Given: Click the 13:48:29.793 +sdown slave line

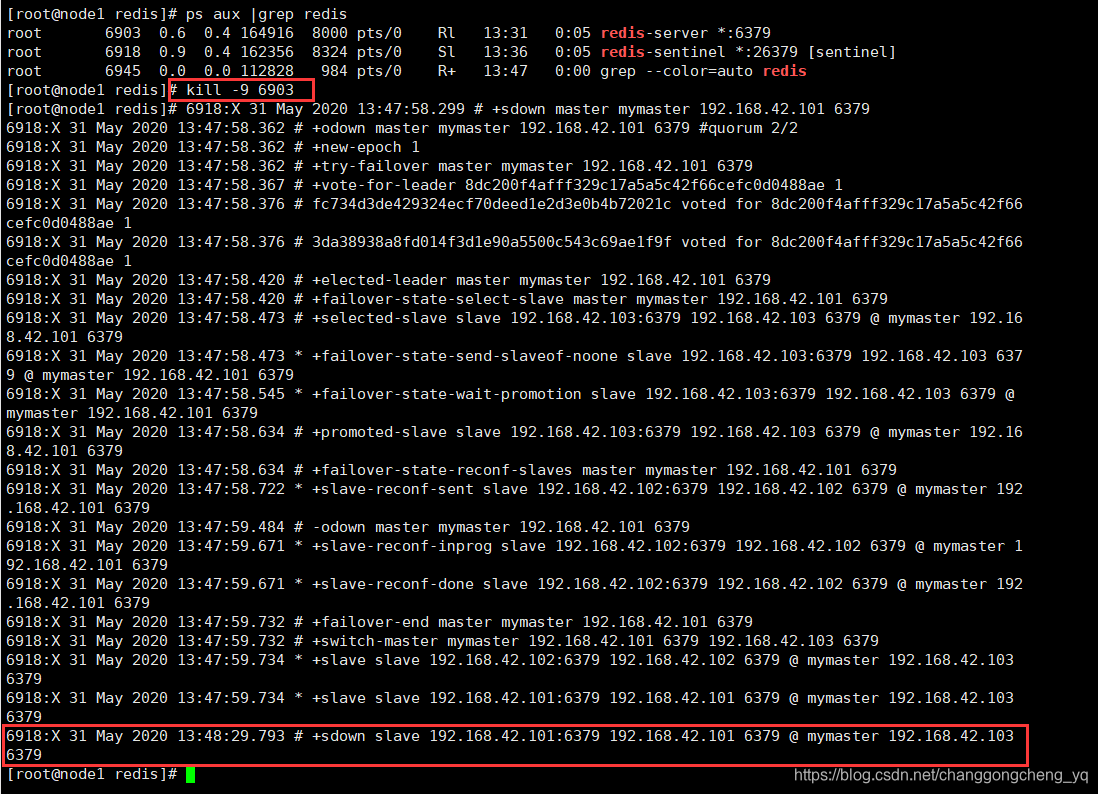Looking at the screenshot, I should pyautogui.click(x=510, y=744).
